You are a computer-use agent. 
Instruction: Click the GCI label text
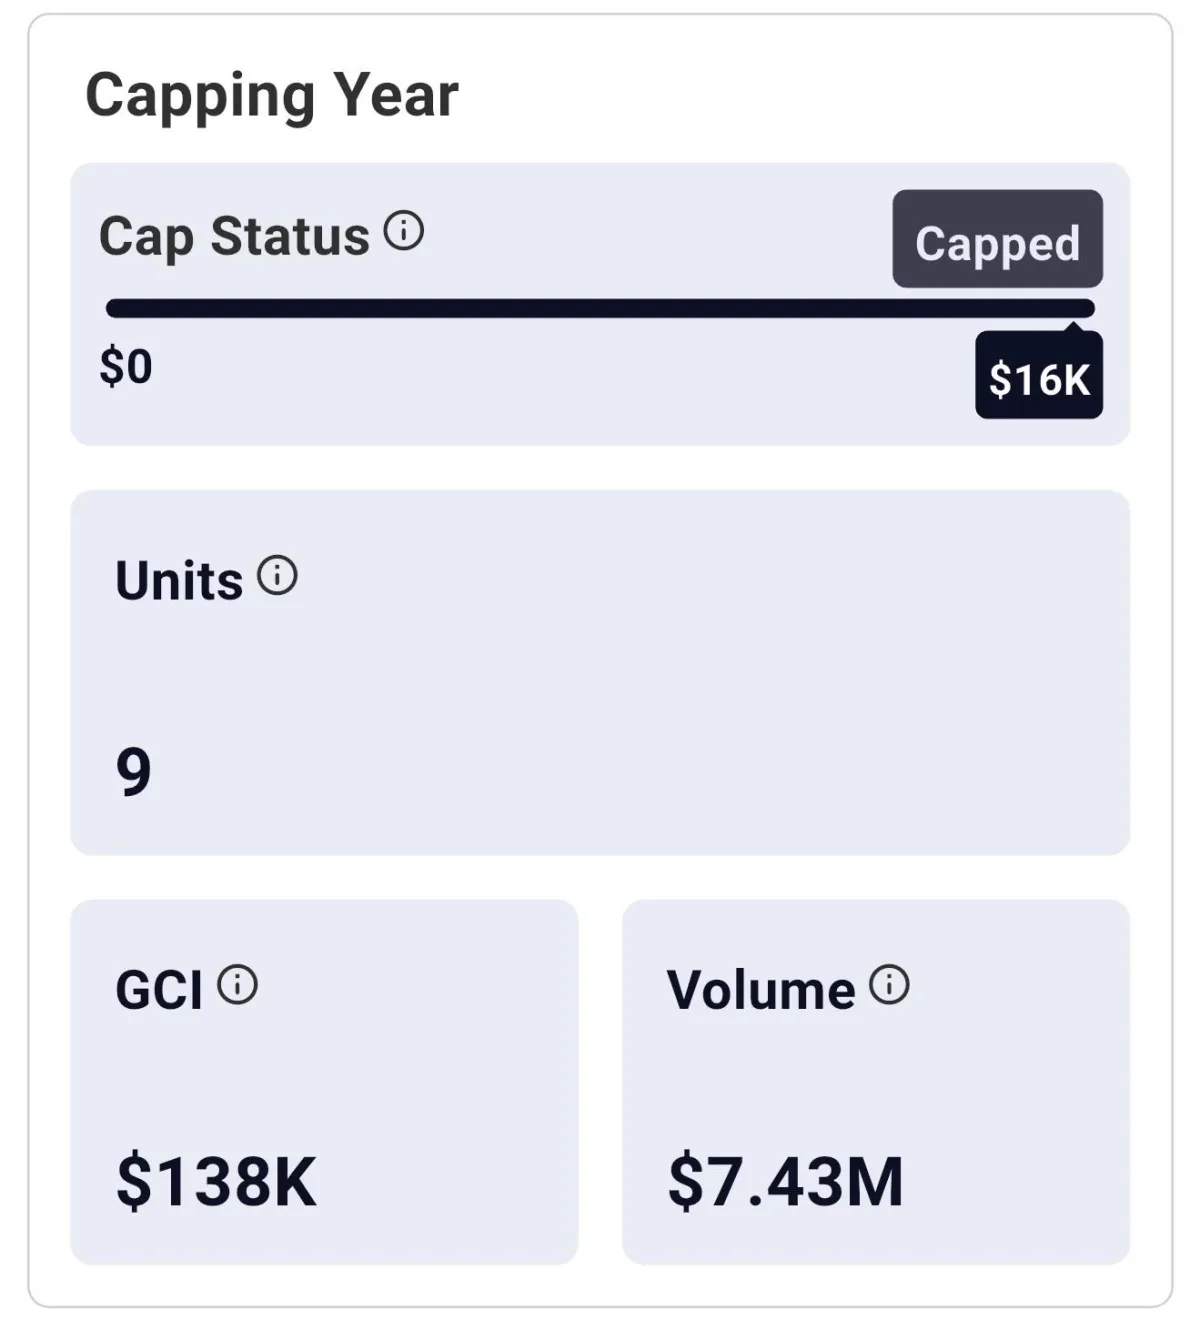(x=159, y=991)
